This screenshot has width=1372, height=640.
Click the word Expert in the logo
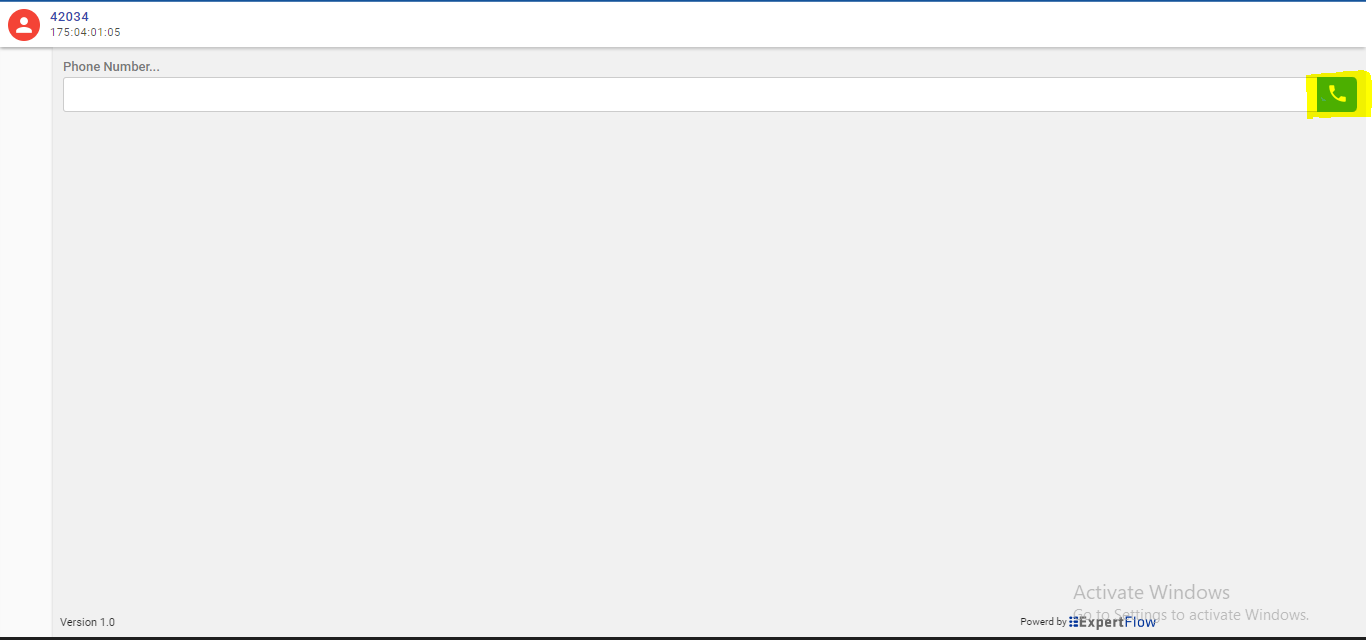click(1101, 622)
